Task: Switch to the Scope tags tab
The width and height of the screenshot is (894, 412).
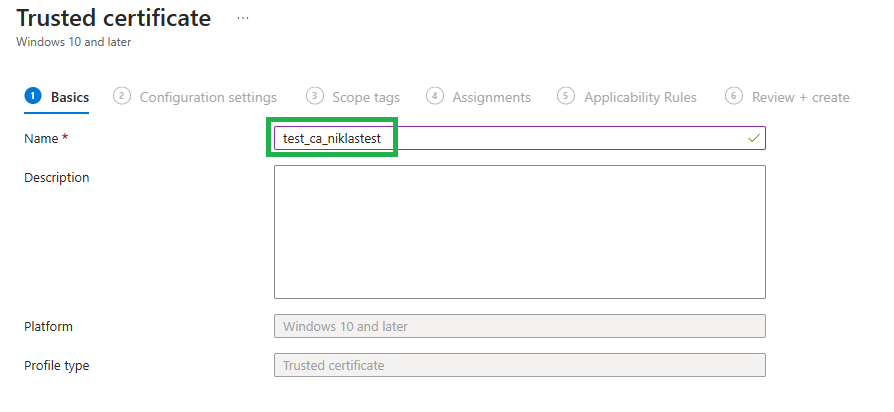Action: (x=366, y=97)
